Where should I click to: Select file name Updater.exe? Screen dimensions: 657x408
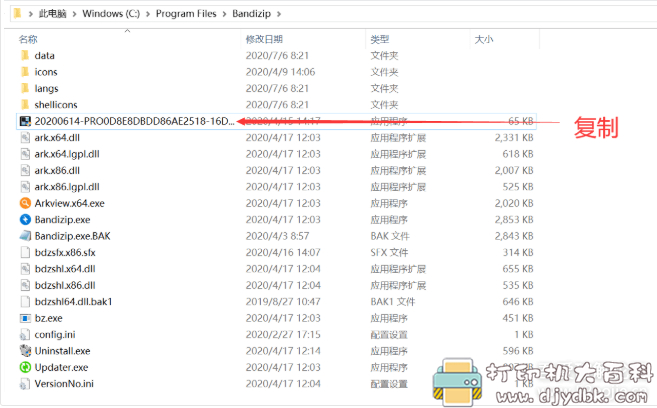62,367
